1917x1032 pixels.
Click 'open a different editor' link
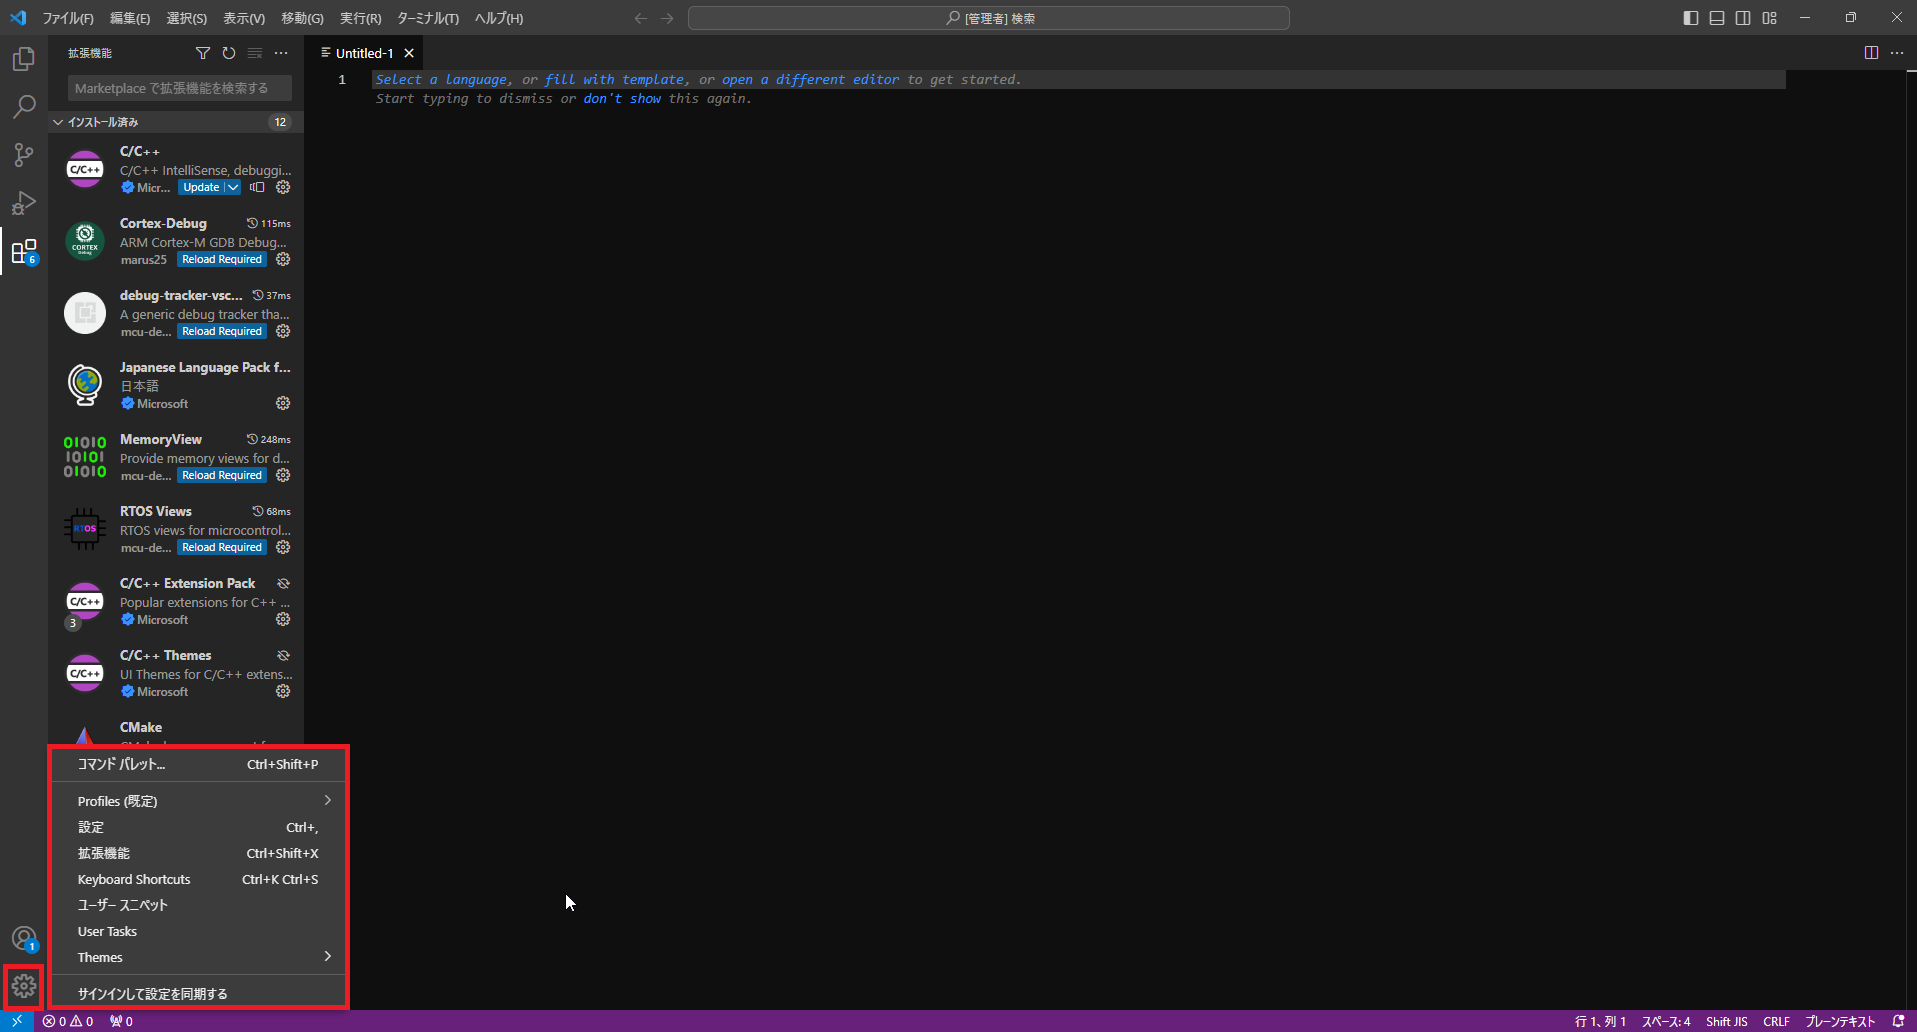810,79
